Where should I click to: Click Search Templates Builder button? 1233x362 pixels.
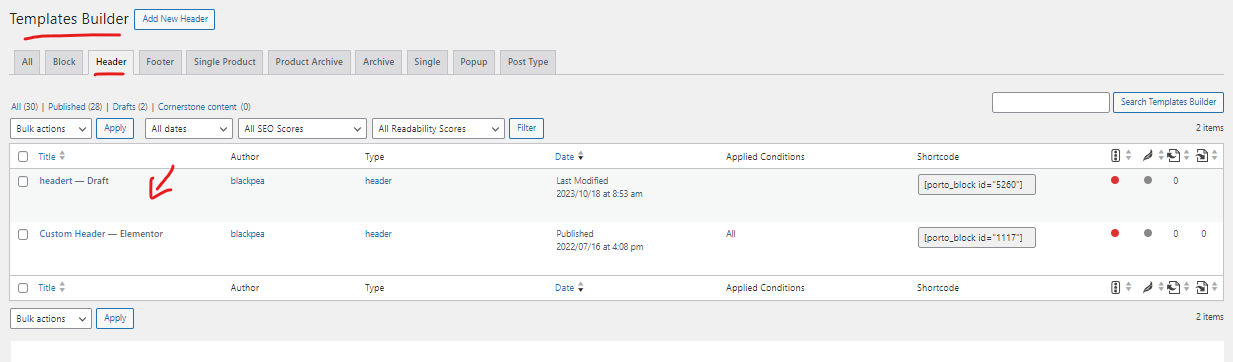tap(1168, 102)
